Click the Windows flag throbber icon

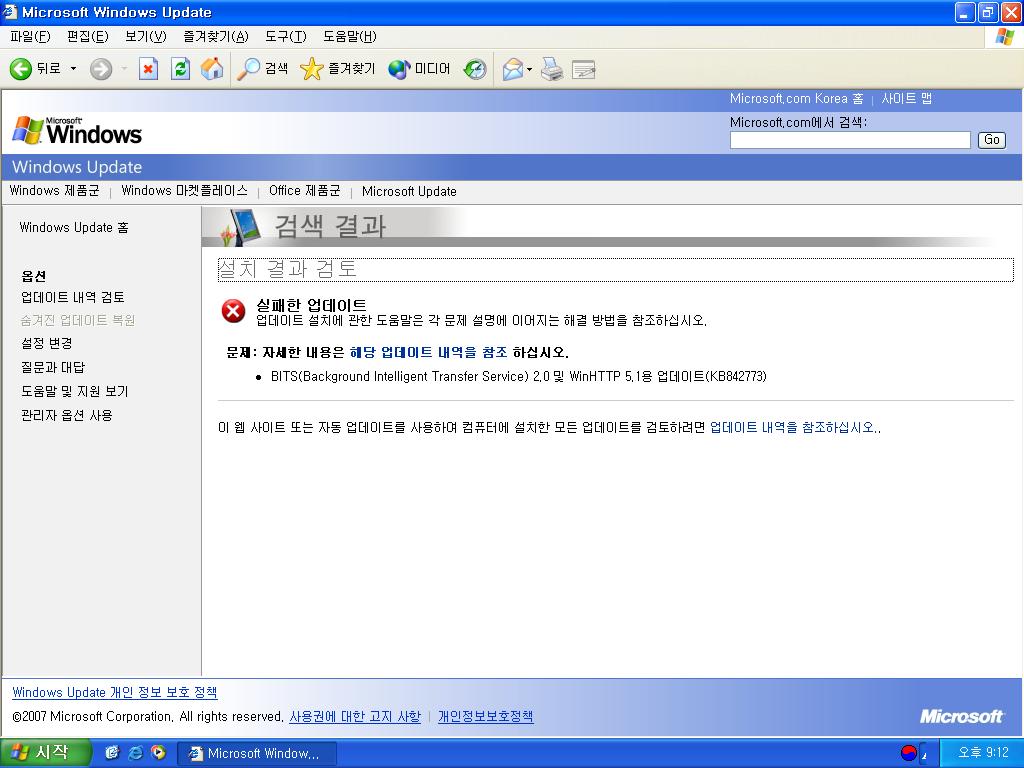pyautogui.click(x=1004, y=37)
